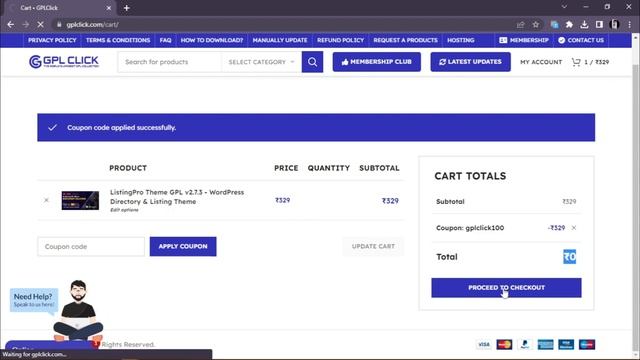Stop the page from loading
This screenshot has height=360, width=640.
tap(40, 24)
